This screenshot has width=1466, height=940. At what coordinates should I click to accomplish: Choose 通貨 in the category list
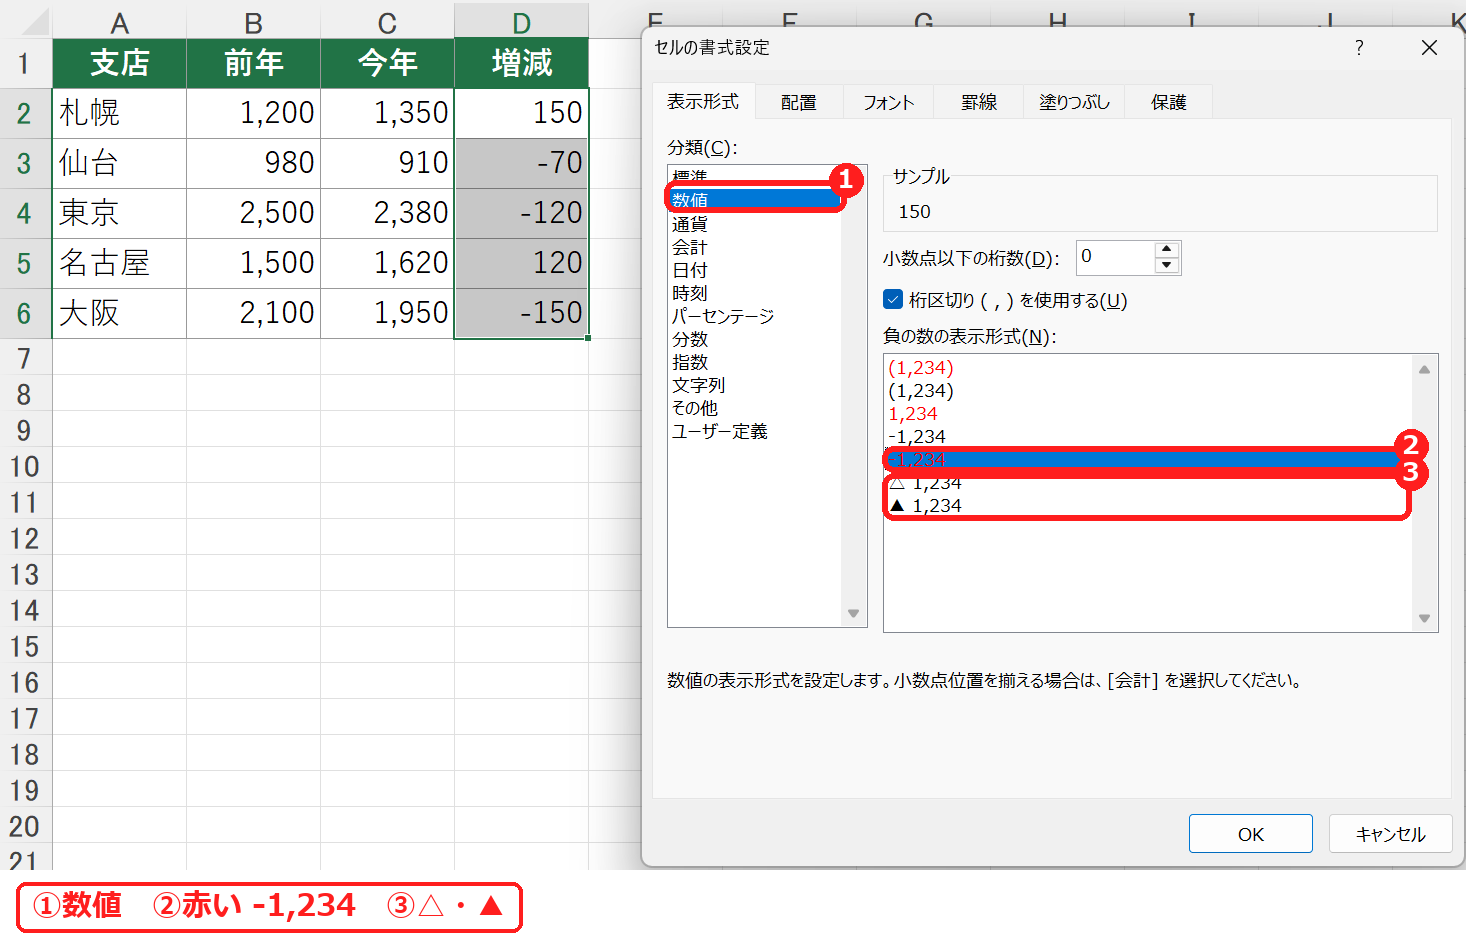[690, 224]
